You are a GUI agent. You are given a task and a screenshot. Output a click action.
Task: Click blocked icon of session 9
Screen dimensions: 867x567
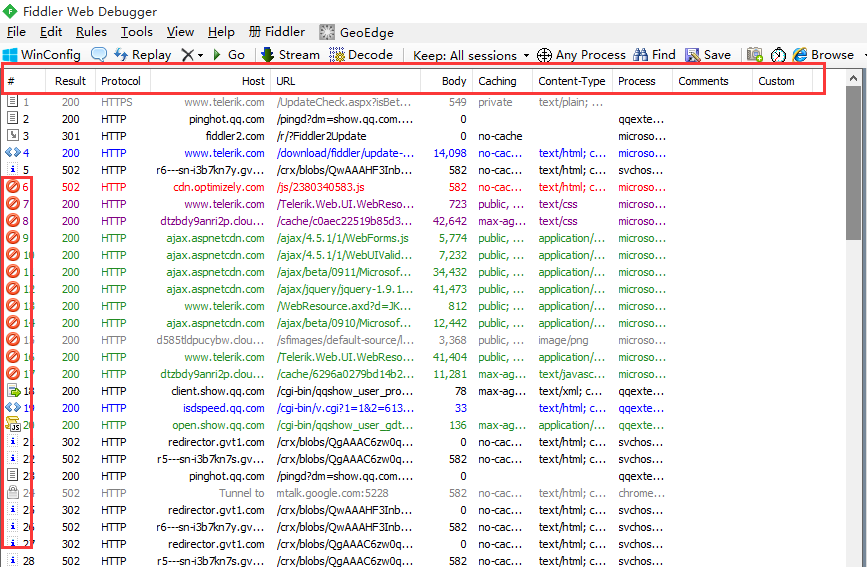click(13, 237)
